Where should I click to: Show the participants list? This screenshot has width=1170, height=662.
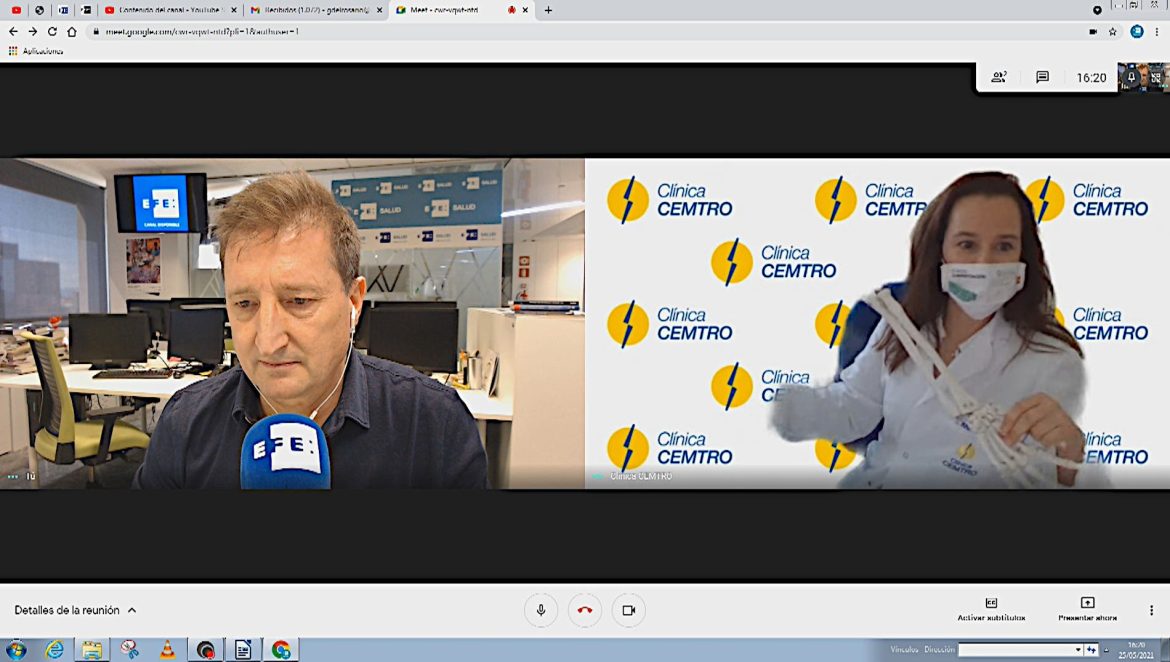pyautogui.click(x=998, y=77)
